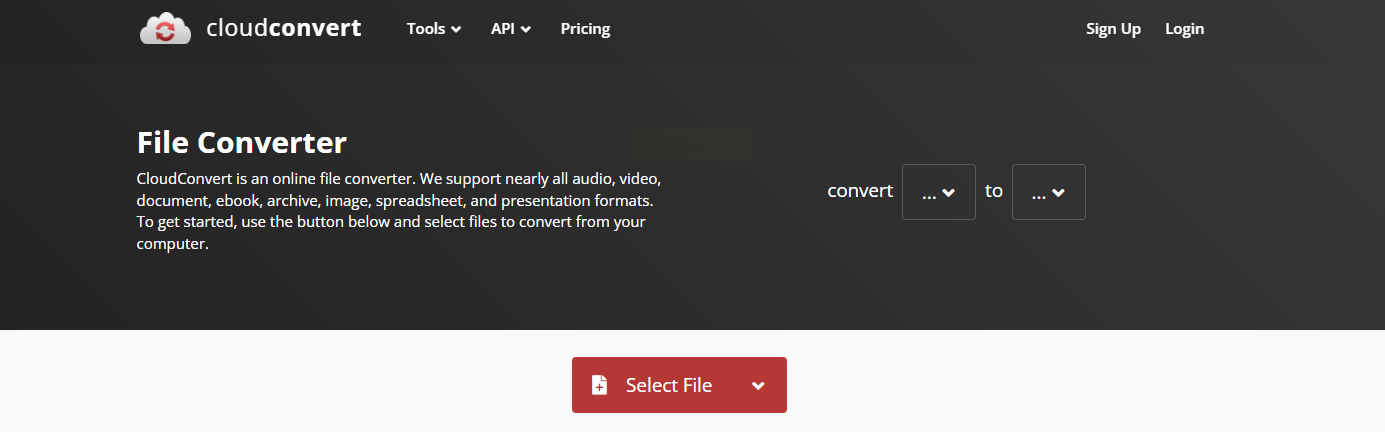Click the Login link
Screen dimensions: 1385x432
(1184, 29)
